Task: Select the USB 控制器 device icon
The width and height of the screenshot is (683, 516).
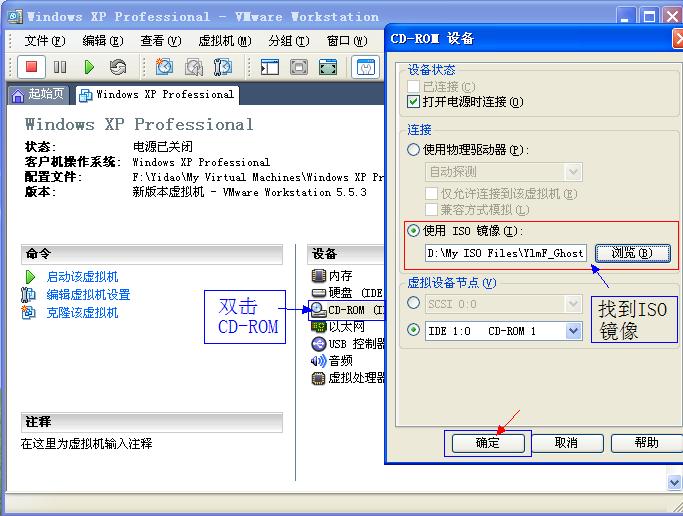Action: (319, 344)
